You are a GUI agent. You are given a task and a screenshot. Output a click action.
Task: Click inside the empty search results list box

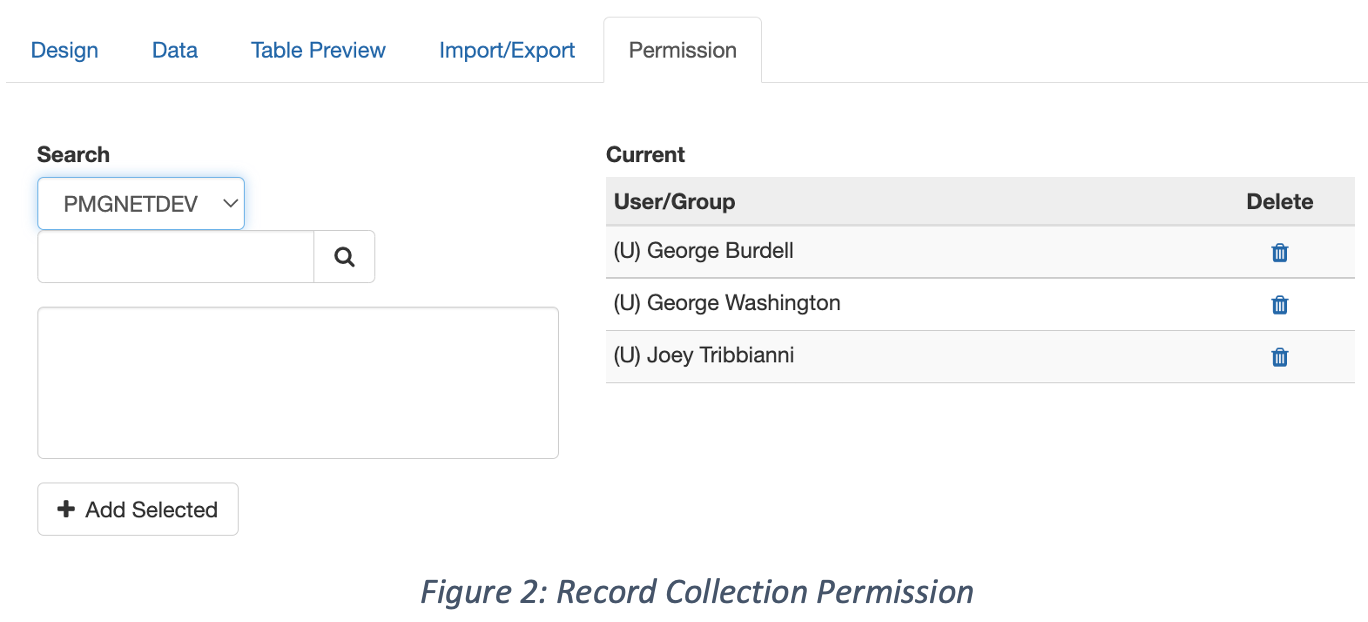pyautogui.click(x=298, y=383)
